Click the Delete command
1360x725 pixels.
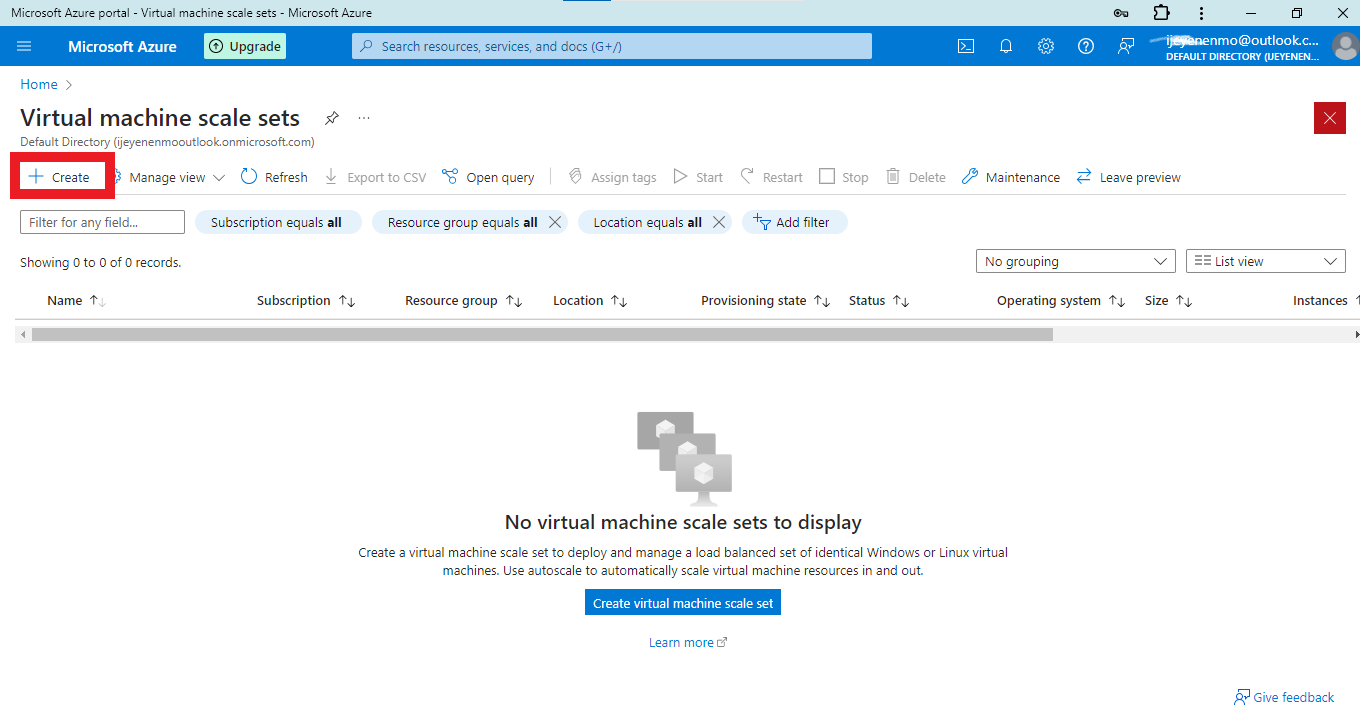click(x=916, y=177)
